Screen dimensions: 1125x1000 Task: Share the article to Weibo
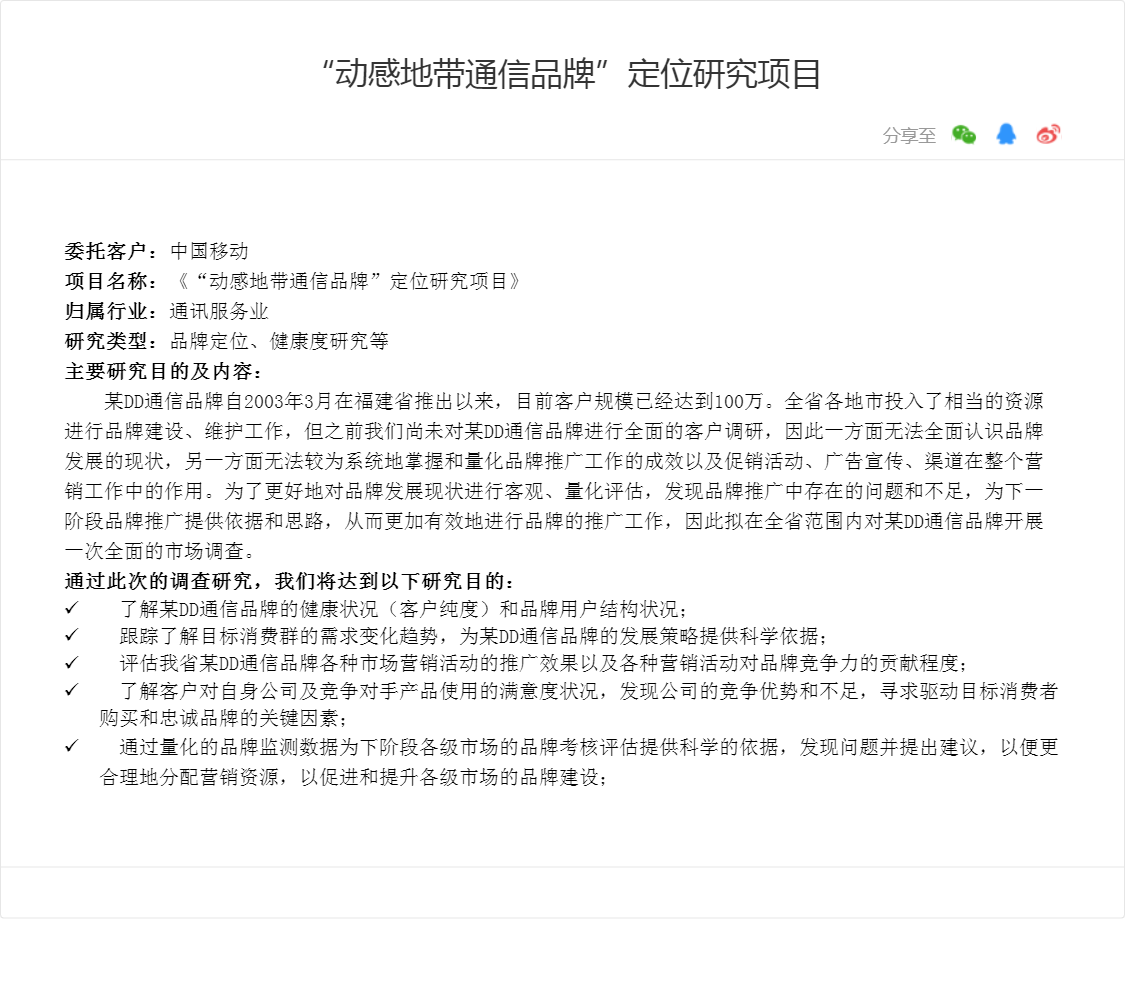[x=1048, y=134]
